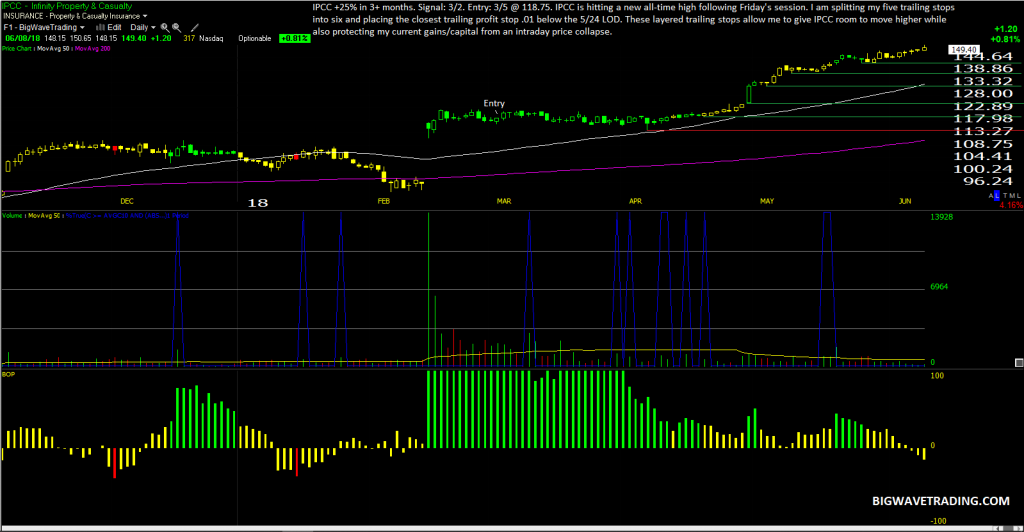
Task: Click the BOP indicator label
Action: pyautogui.click(x=8, y=374)
